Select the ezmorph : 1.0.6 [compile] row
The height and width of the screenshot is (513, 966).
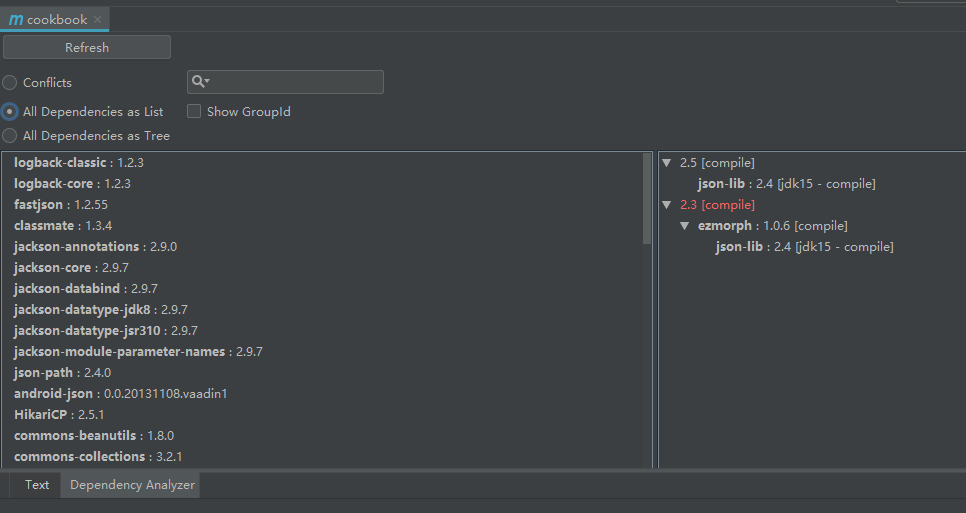point(773,225)
